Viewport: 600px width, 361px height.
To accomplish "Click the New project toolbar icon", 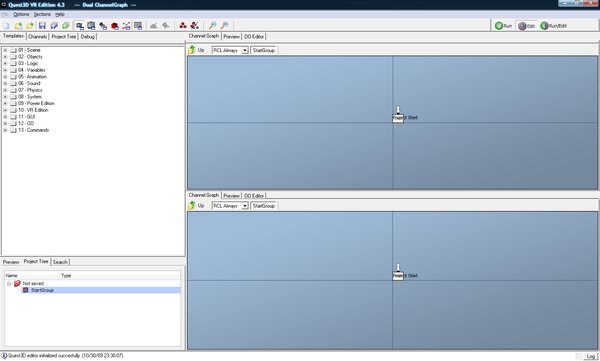I will point(7,26).
